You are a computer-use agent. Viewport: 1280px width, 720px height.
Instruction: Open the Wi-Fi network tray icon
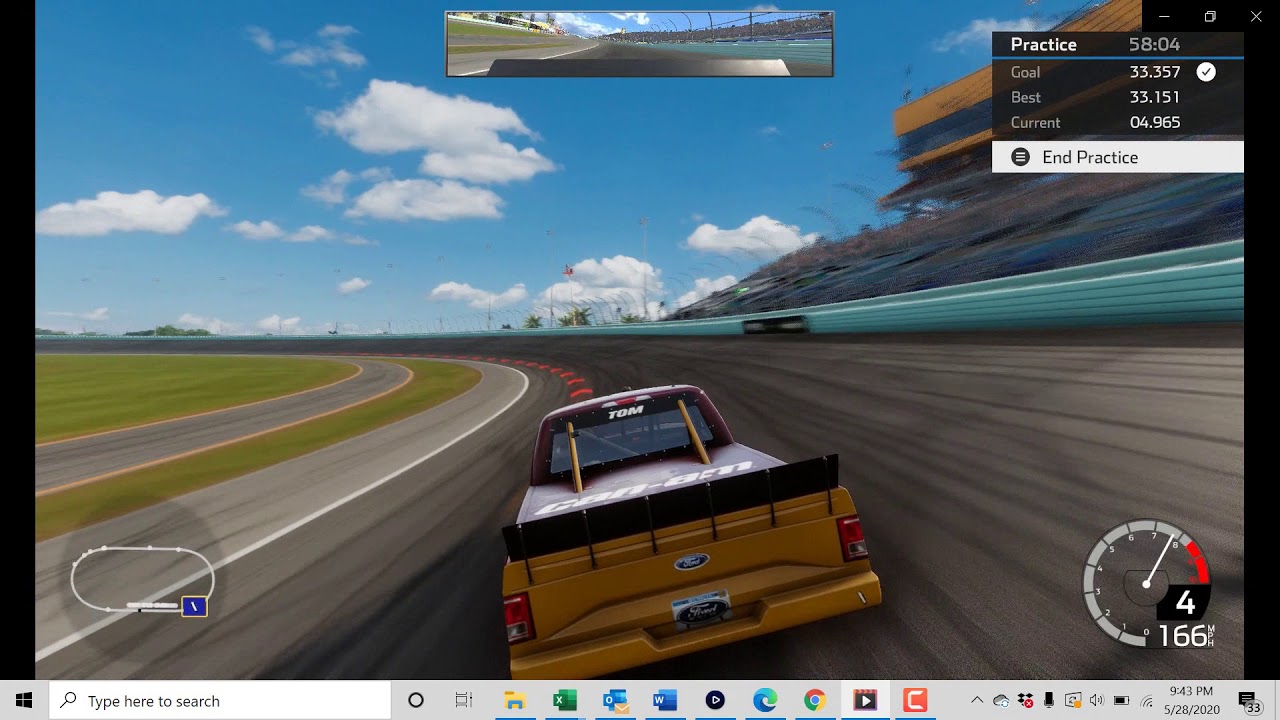1146,701
